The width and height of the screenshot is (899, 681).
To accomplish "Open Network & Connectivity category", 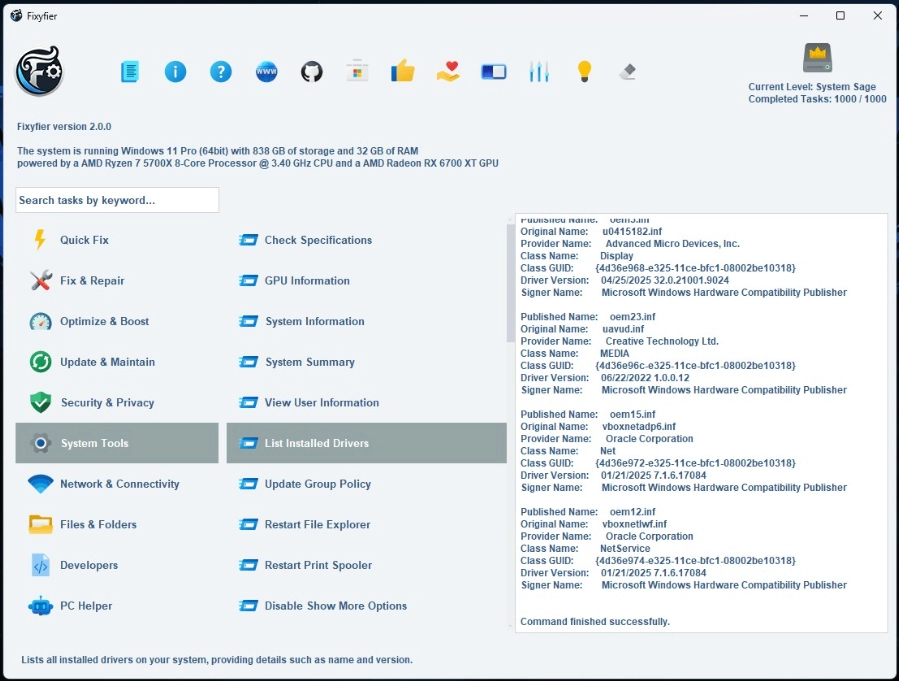I will point(117,484).
